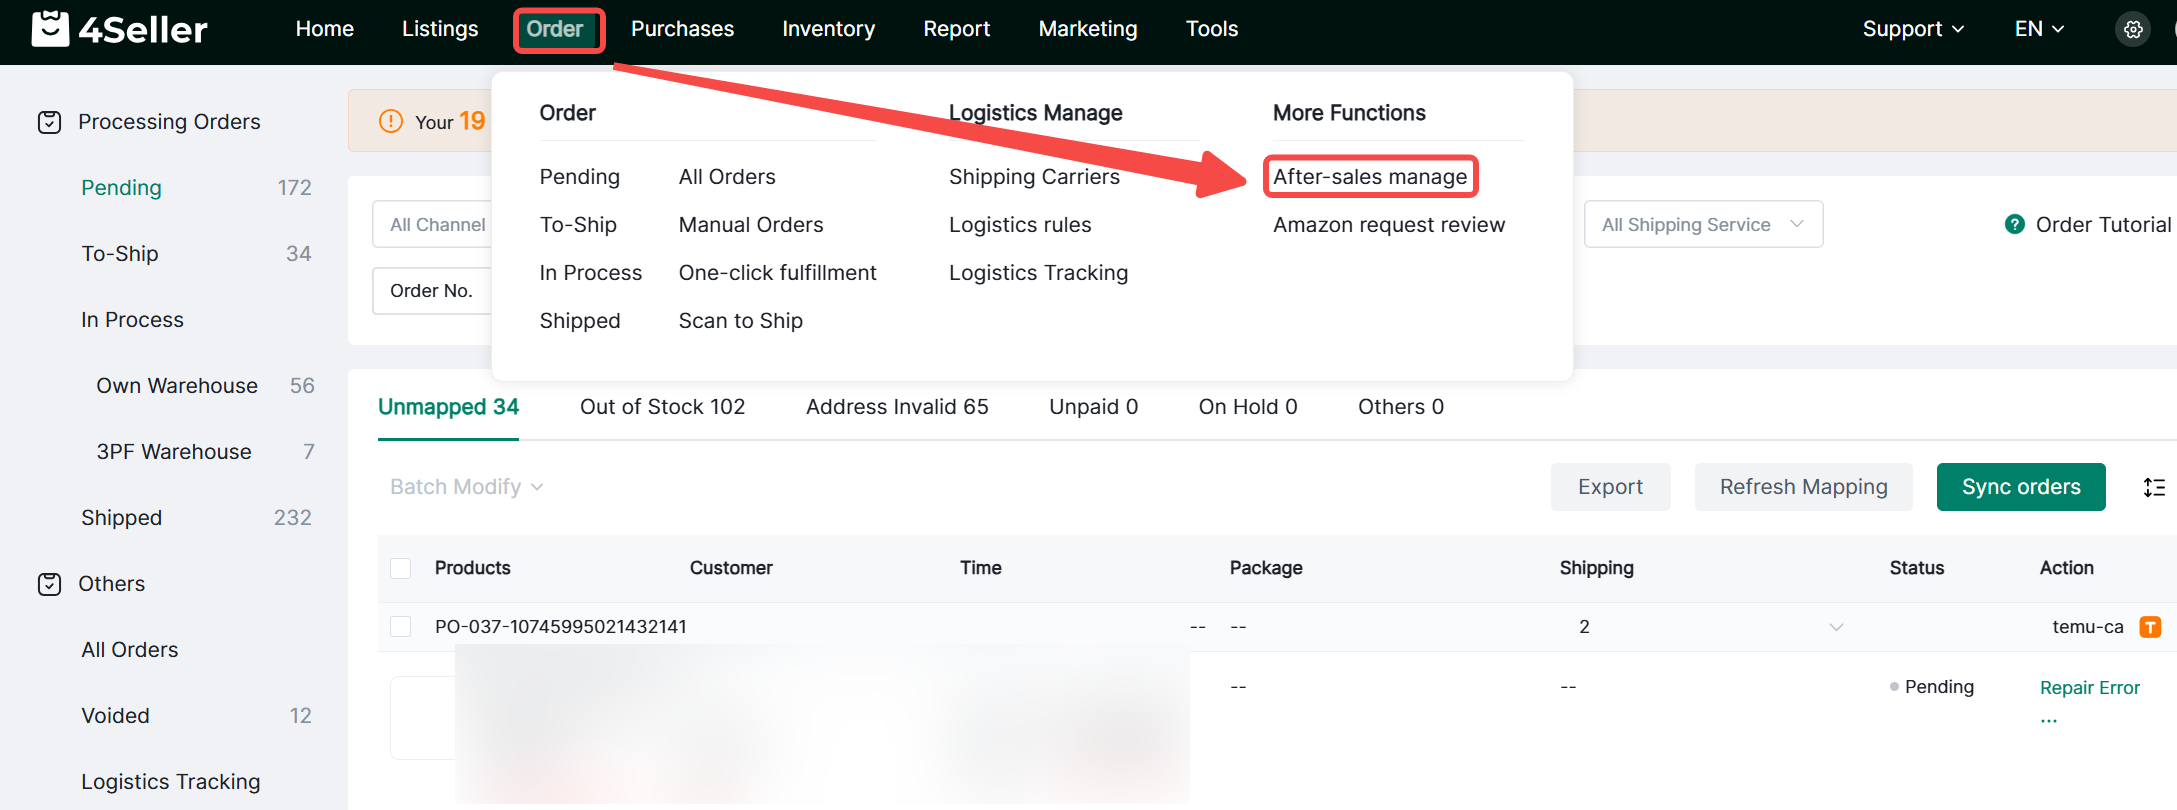The height and width of the screenshot is (810, 2177).
Task: Expand the EN language selector
Action: point(2038,29)
